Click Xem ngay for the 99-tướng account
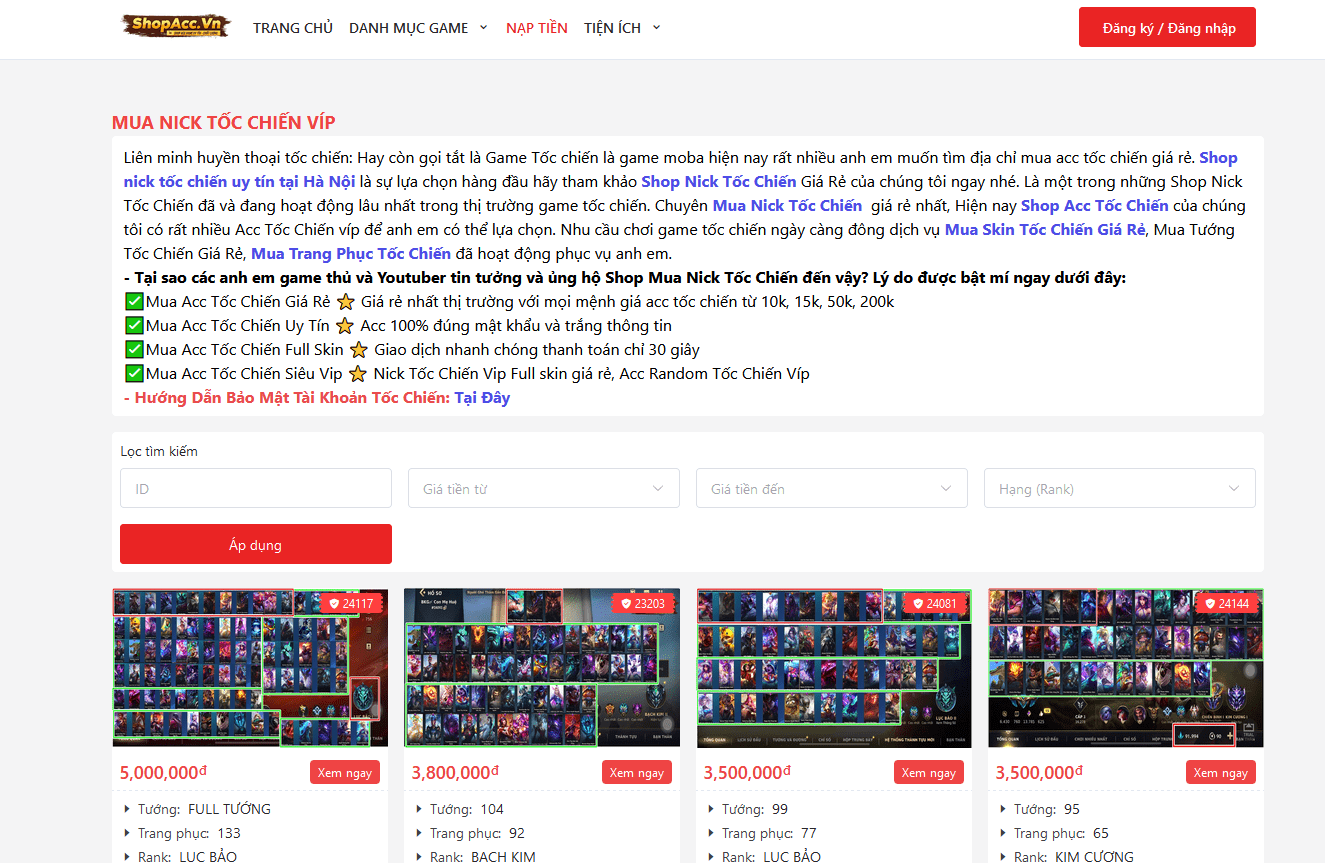Screen dimensions: 1325x863 click(x=929, y=773)
